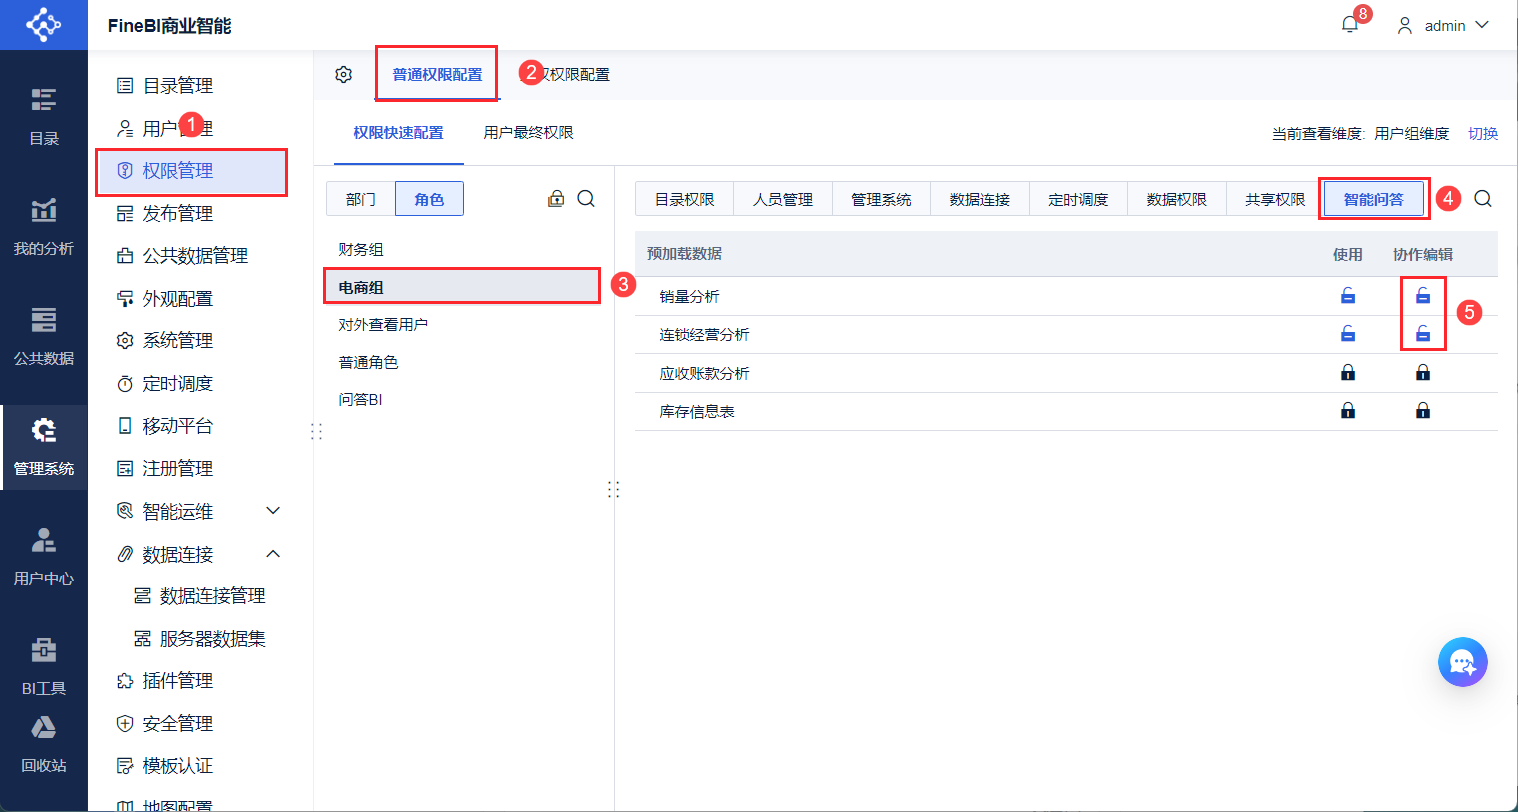Select the 人员管理 tab
This screenshot has height=812, width=1518.
point(783,199)
